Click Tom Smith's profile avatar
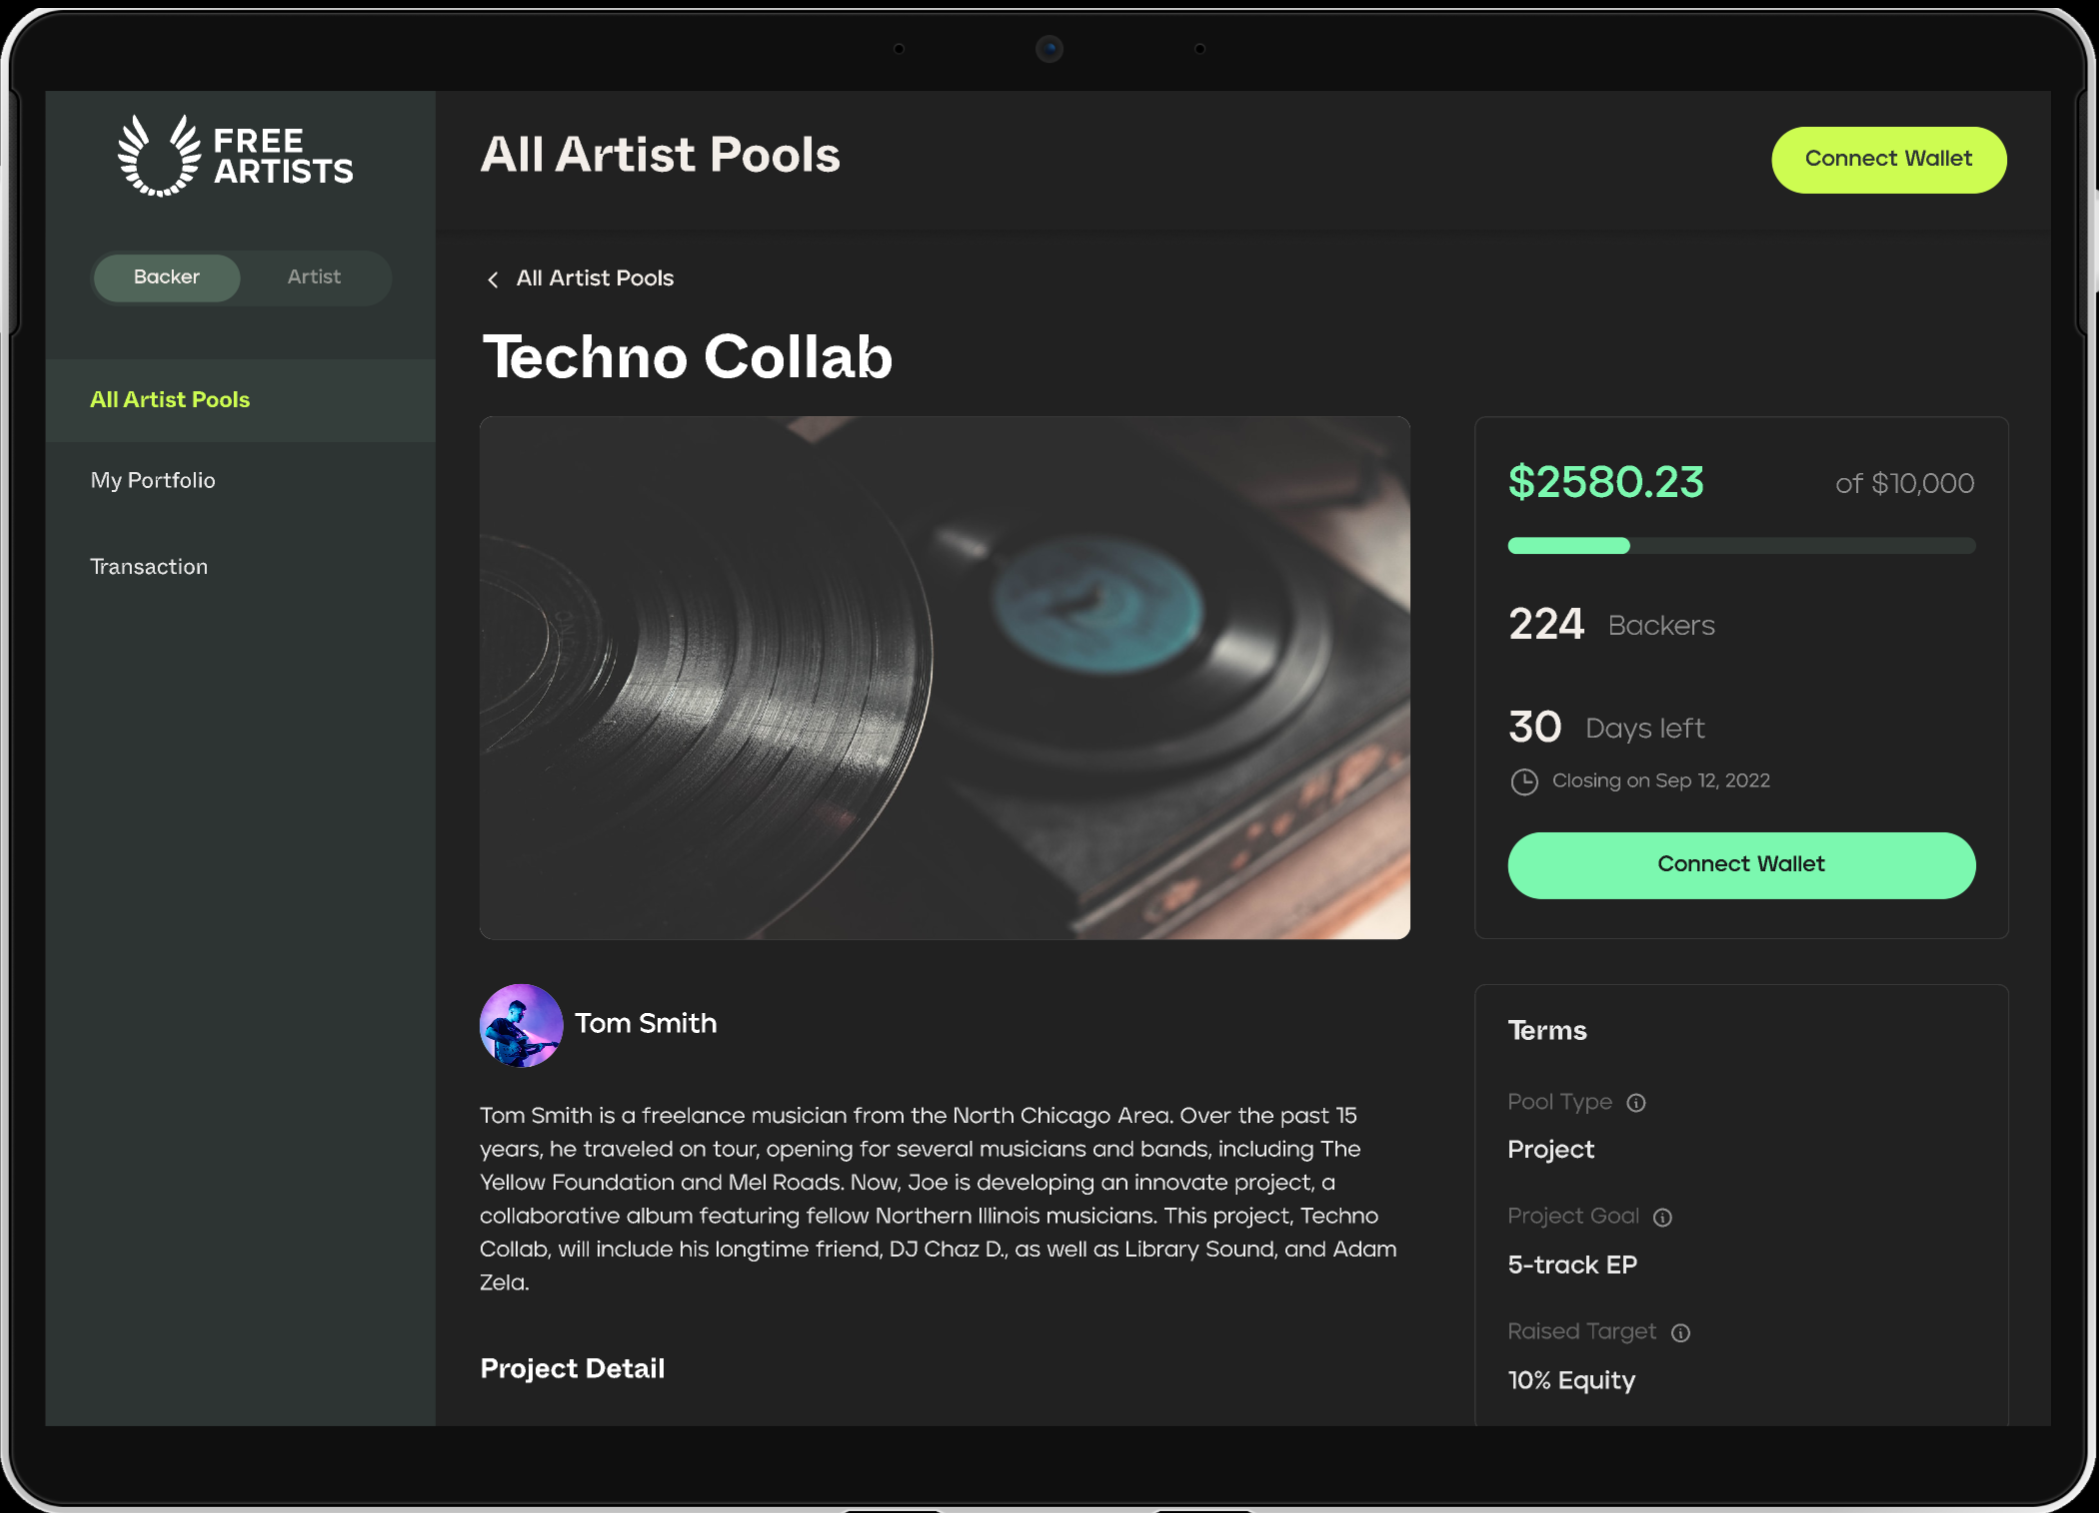This screenshot has height=1513, width=2099. point(521,1025)
